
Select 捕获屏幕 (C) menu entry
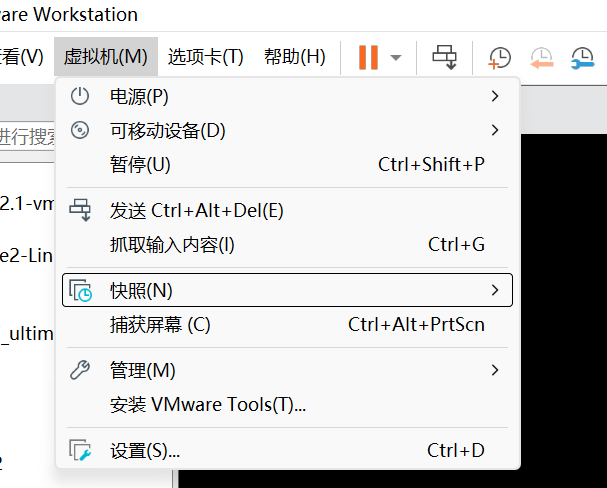pos(287,325)
